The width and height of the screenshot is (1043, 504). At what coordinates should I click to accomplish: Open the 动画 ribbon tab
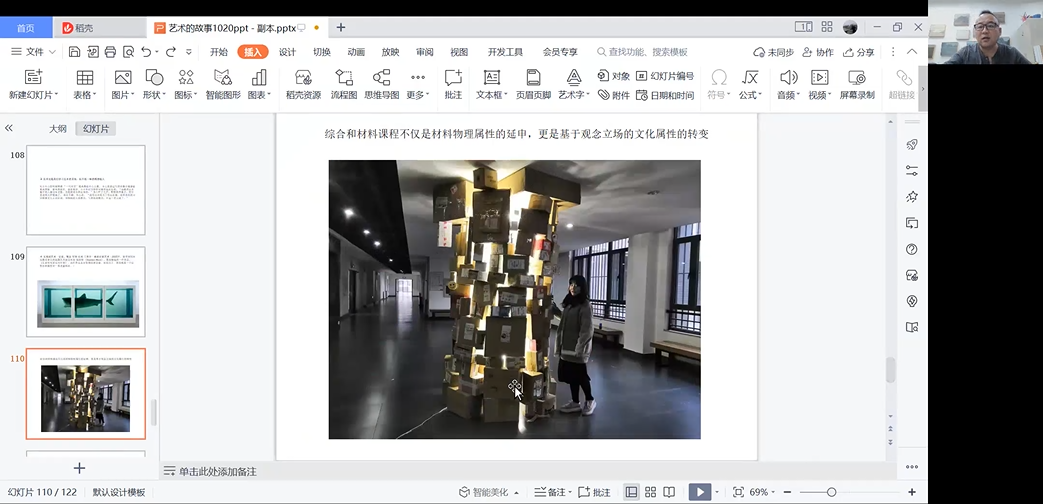coord(356,52)
